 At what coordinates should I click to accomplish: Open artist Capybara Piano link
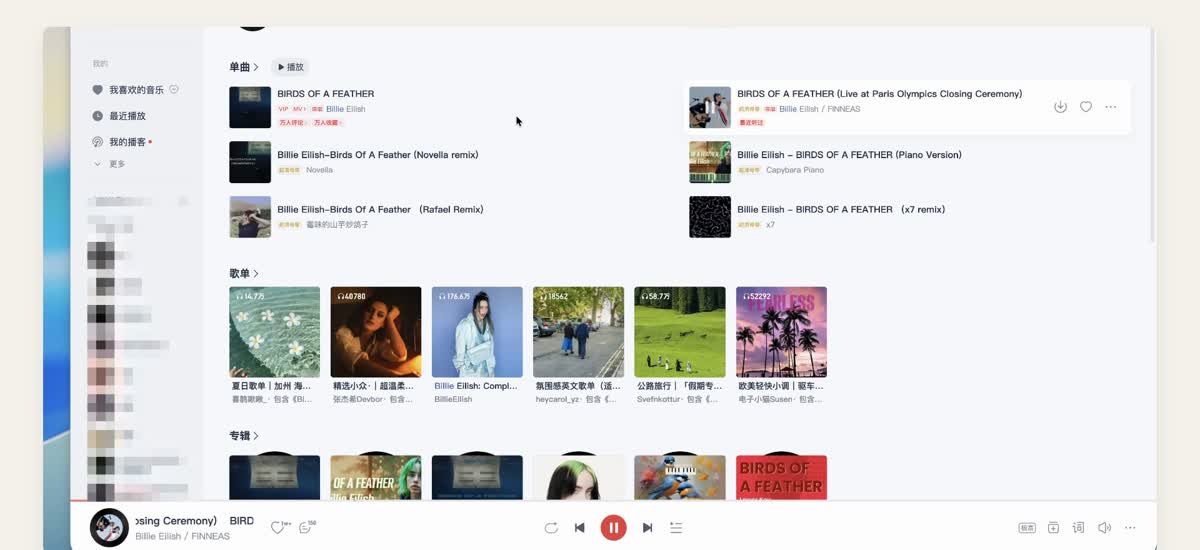pyautogui.click(x=795, y=170)
